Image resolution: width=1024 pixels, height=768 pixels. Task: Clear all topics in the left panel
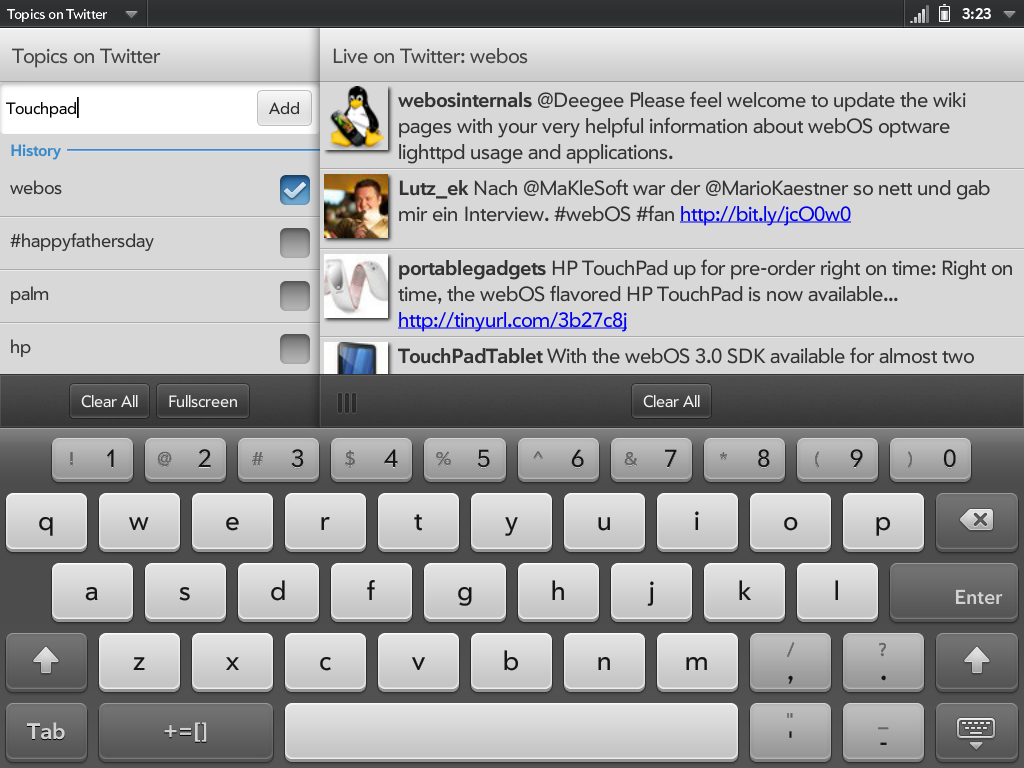pos(109,401)
